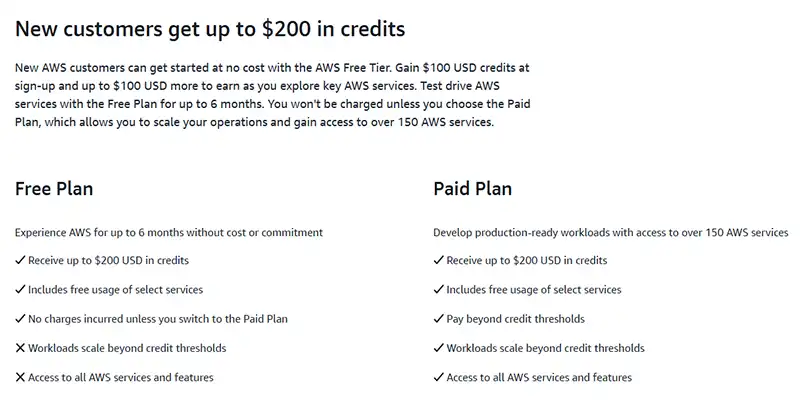
Task: Click checkmark beside Paid Plan workloads scale
Action: [439, 348]
